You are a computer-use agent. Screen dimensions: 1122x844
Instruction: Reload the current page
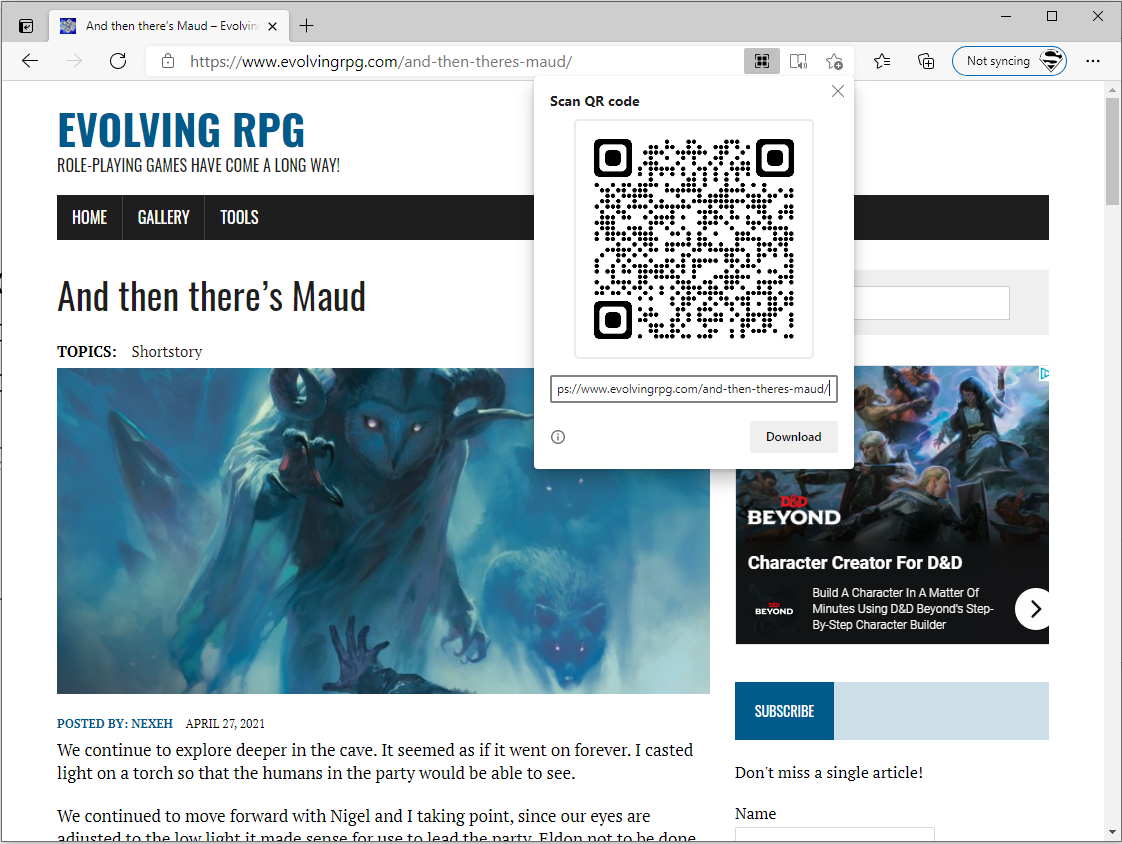pos(118,62)
